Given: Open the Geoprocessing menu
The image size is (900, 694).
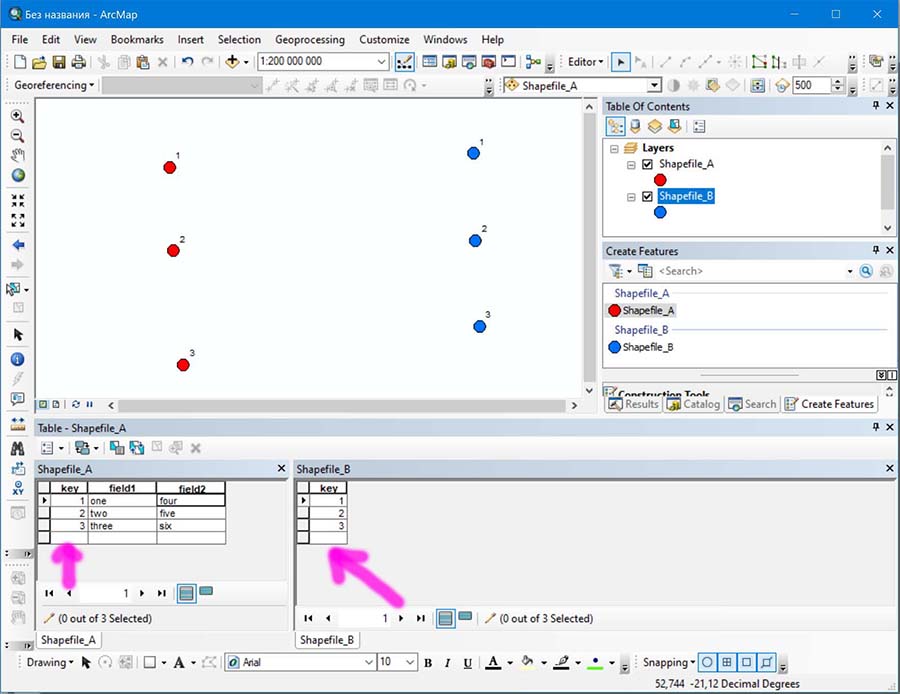Looking at the screenshot, I should [310, 40].
